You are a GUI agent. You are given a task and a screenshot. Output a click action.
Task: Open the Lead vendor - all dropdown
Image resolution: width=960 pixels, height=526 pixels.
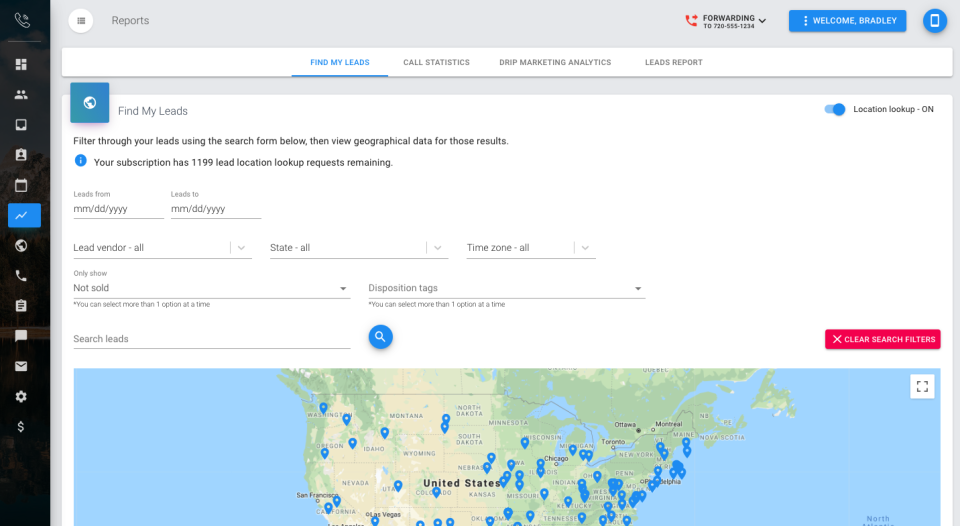point(162,248)
